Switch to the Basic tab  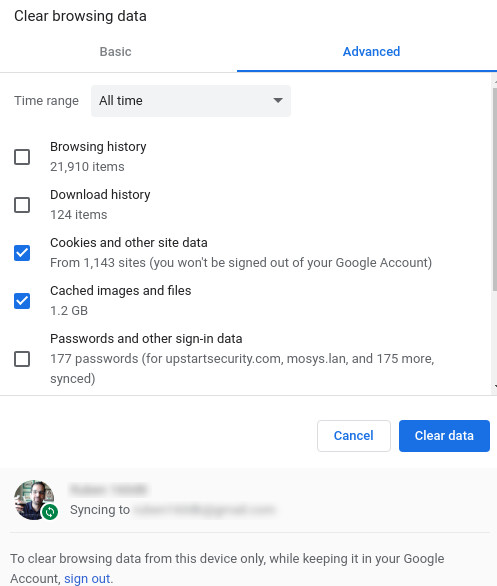tap(115, 52)
